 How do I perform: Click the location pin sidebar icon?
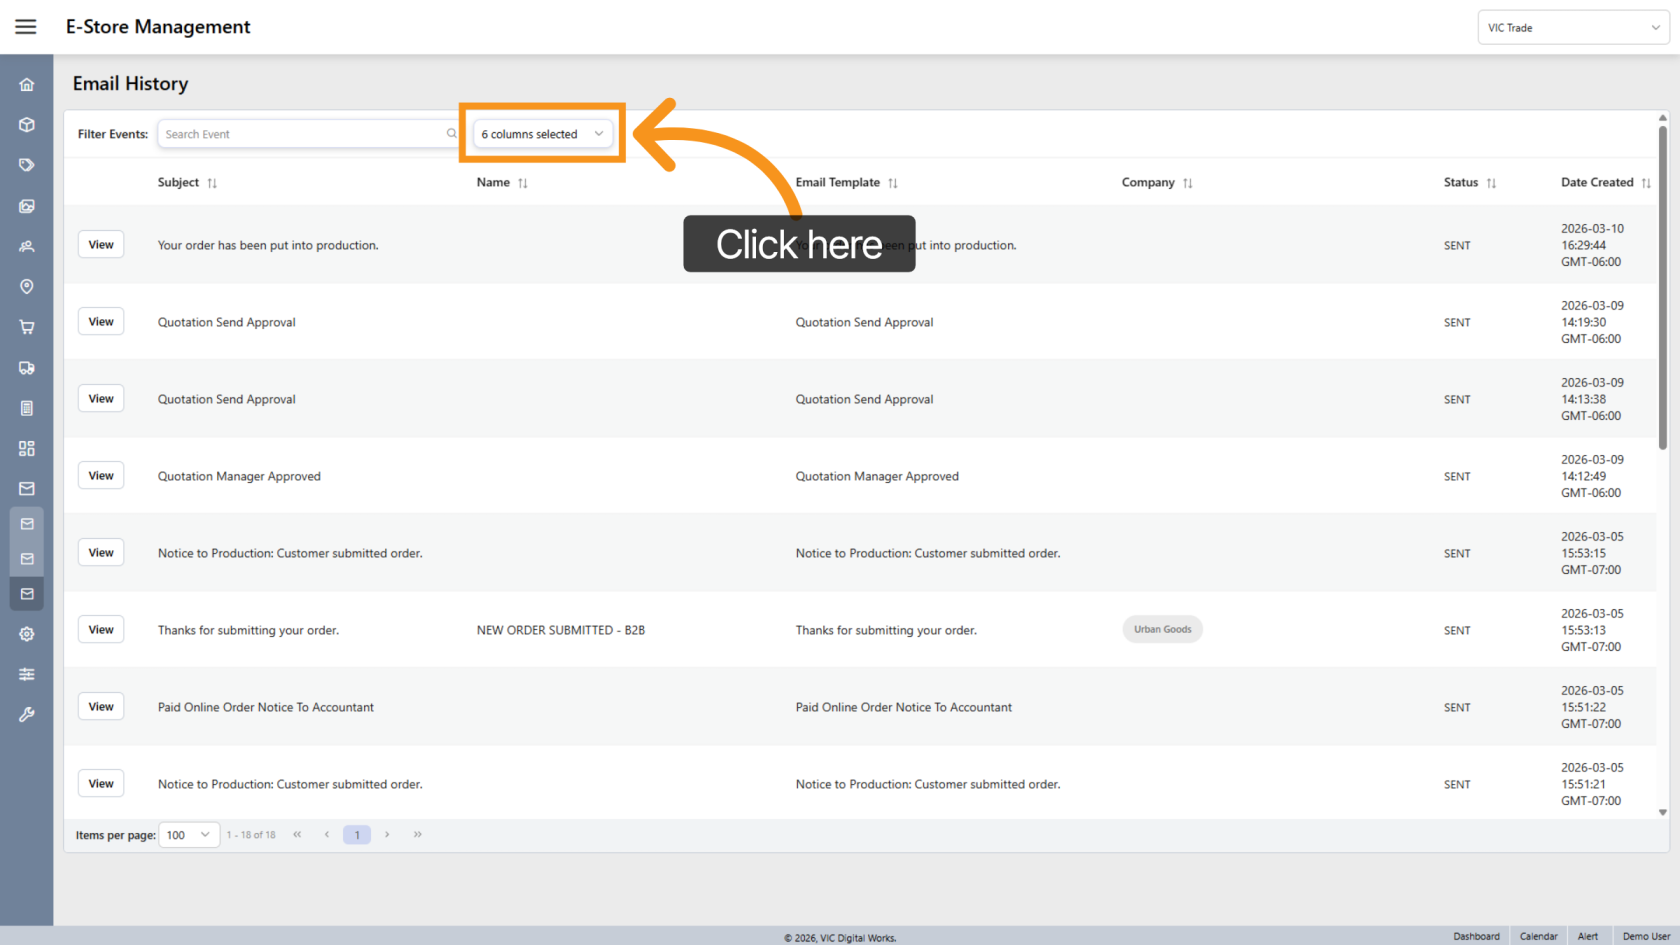(x=27, y=287)
